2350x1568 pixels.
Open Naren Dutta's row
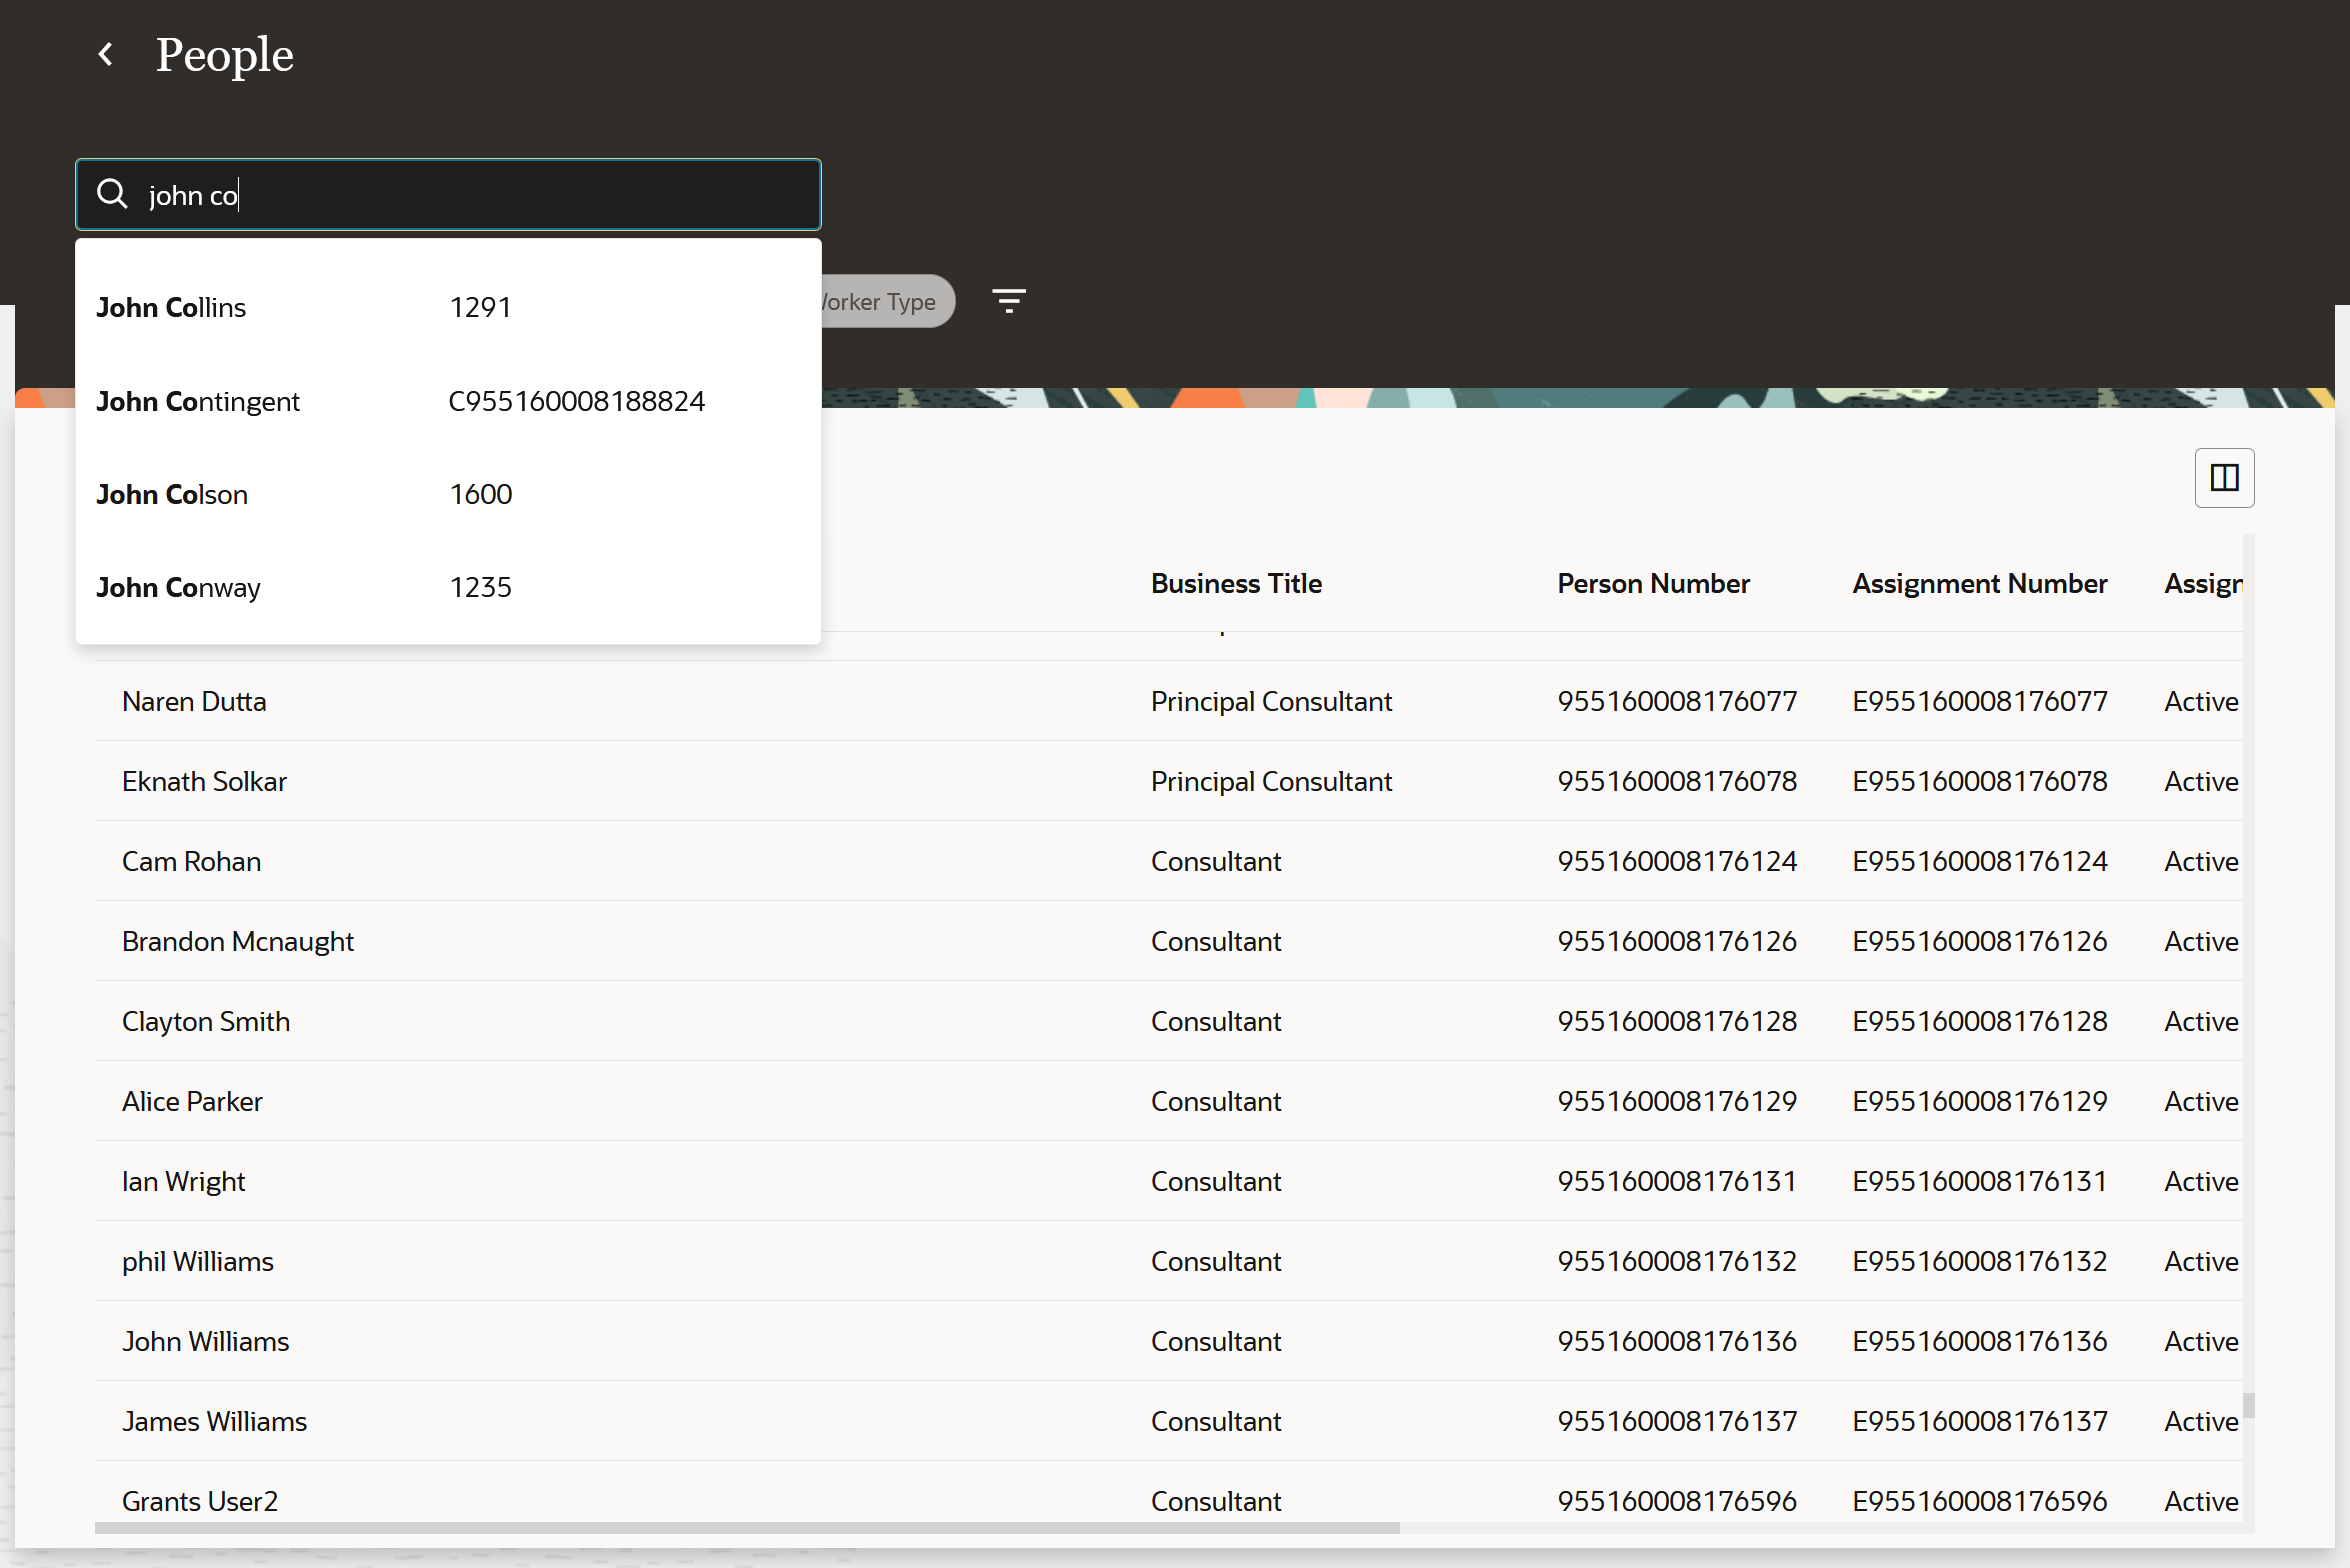194,702
